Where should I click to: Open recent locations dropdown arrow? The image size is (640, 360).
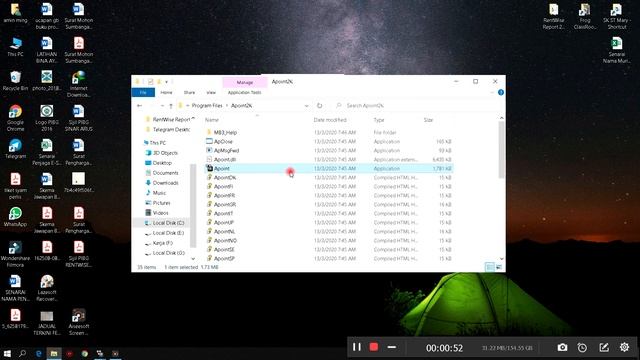(162, 106)
